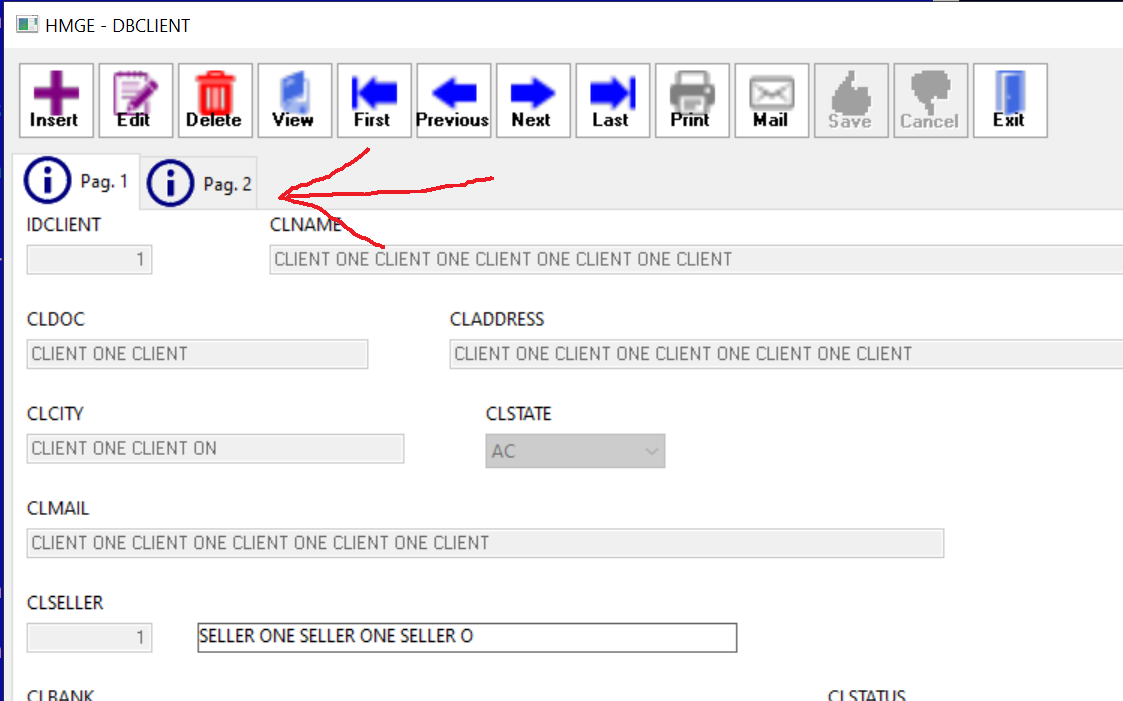Click the IDCLIENT number field
Image resolution: width=1123 pixels, height=701 pixels.
(89, 259)
